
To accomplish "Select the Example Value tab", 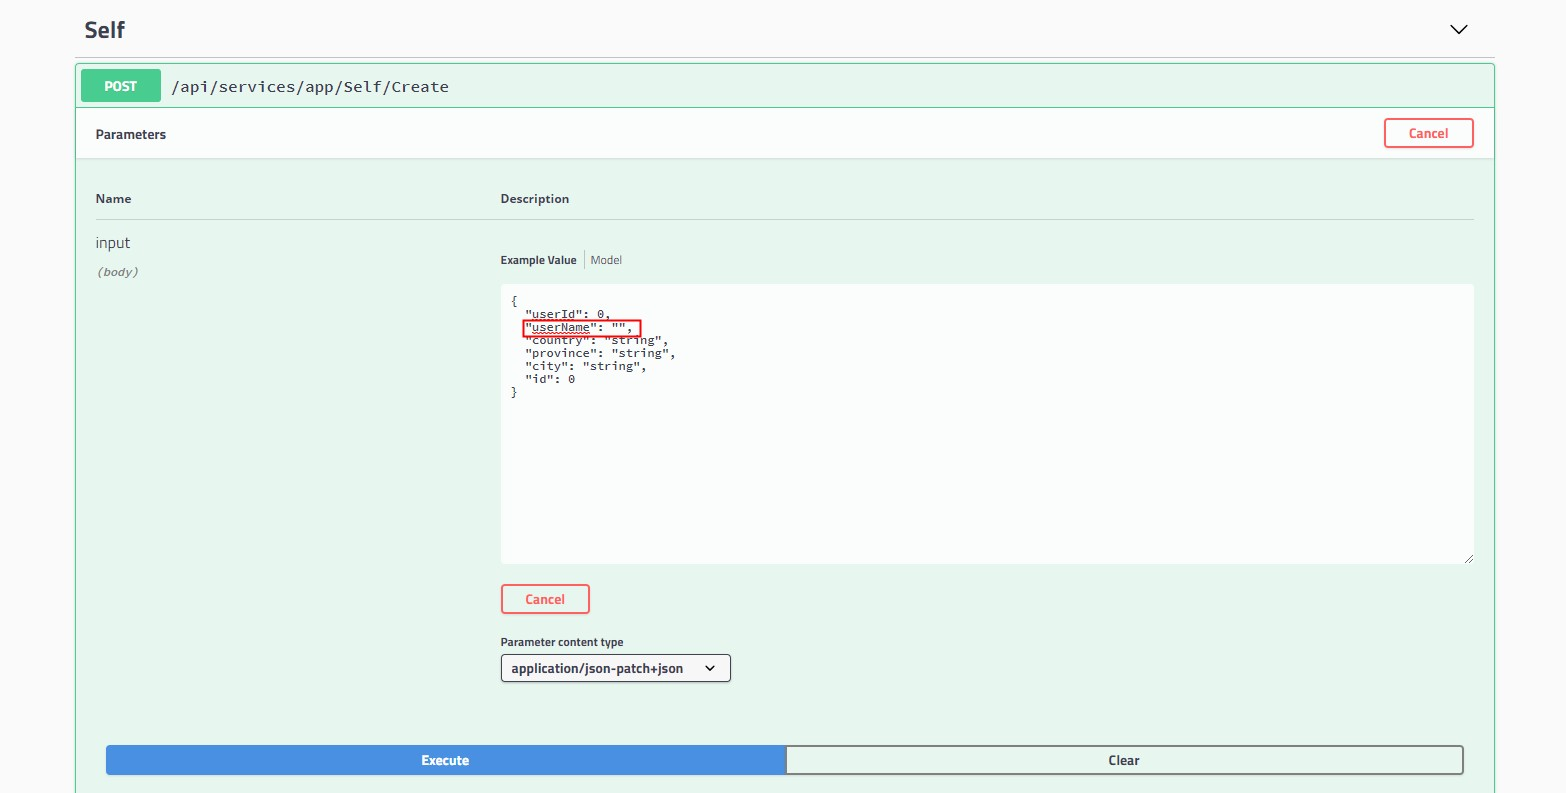I will click(538, 260).
